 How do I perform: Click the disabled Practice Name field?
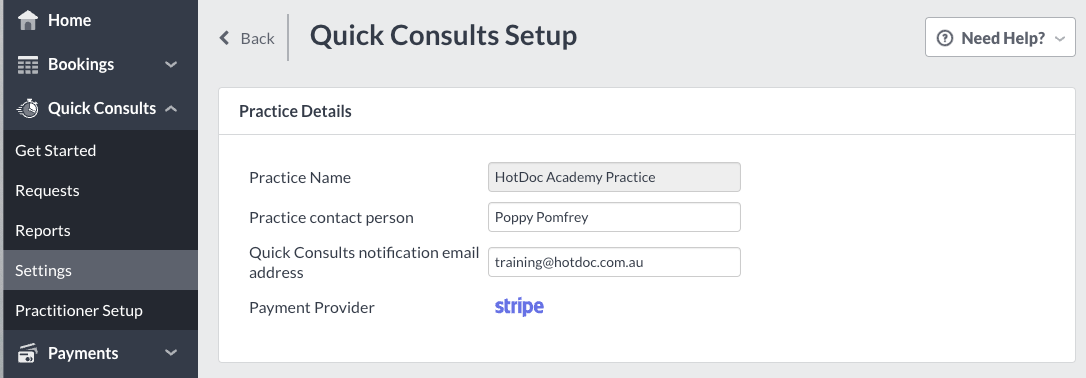click(614, 177)
